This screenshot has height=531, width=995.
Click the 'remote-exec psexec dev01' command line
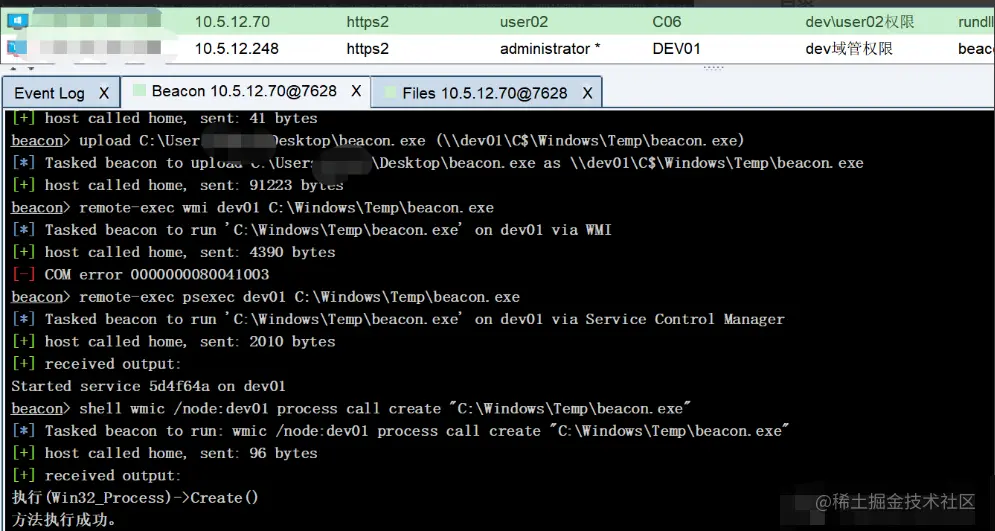click(265, 297)
